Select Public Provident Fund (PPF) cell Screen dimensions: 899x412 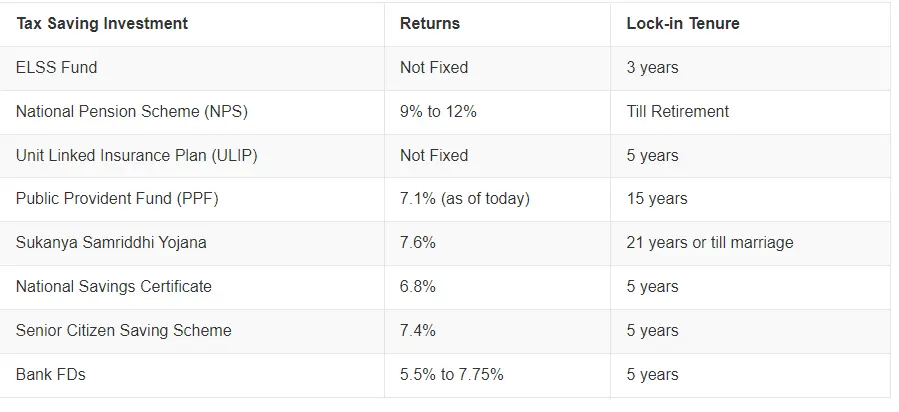117,199
